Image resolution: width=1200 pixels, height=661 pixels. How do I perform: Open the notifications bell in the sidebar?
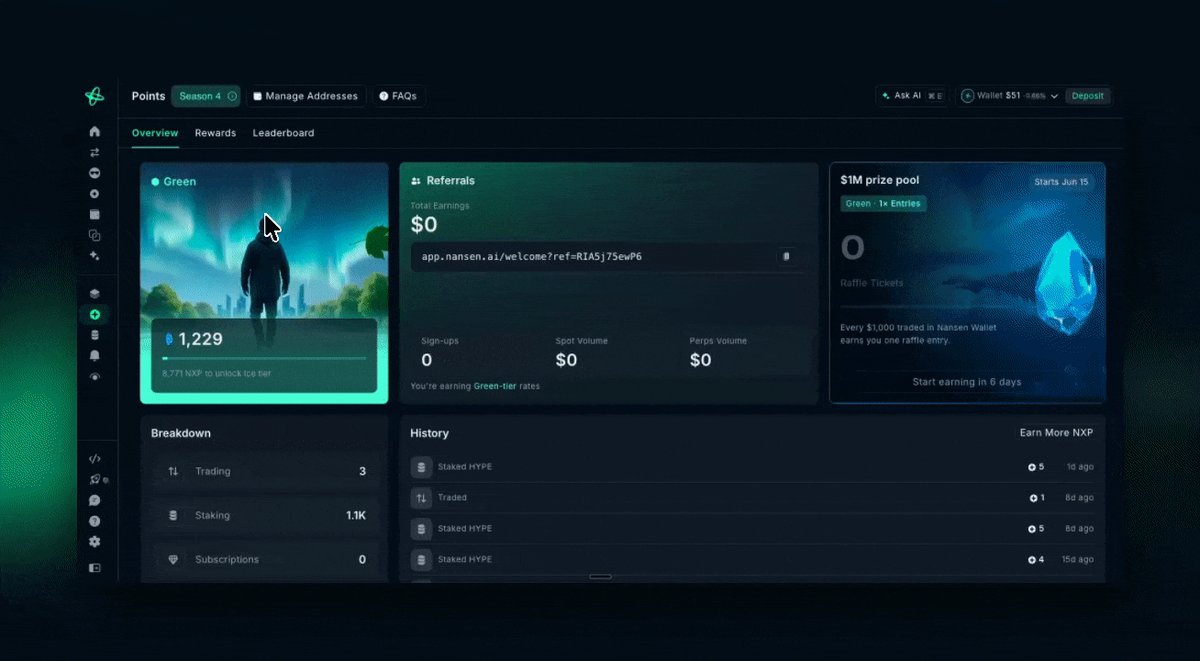pyautogui.click(x=95, y=356)
